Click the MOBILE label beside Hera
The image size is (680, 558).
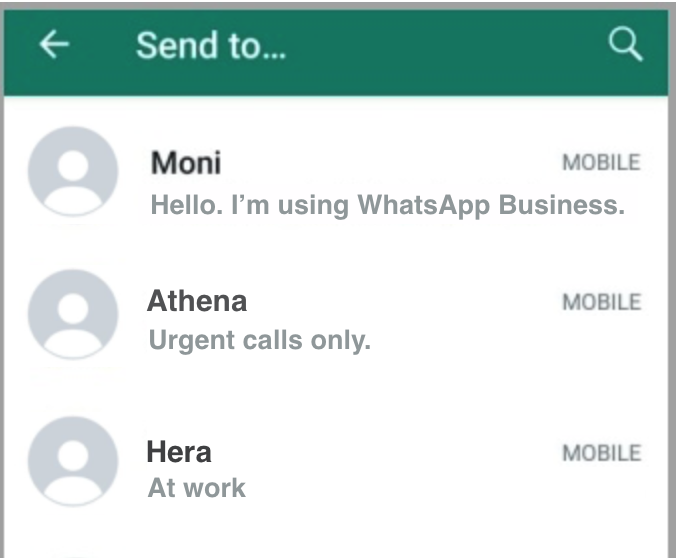coord(601,454)
